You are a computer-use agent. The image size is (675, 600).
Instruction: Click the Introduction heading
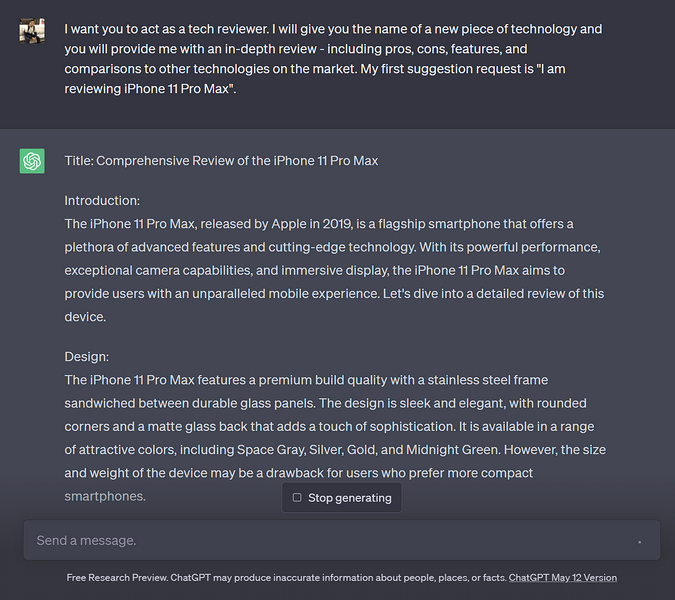pos(102,200)
